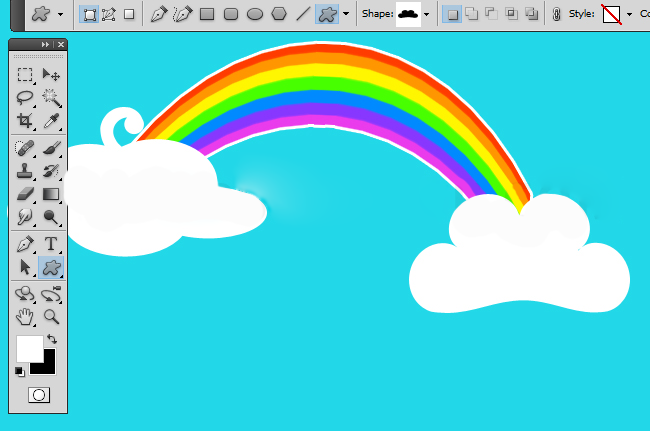Open the Shape picker dropdown arrow
The height and width of the screenshot is (431, 650).
[427, 15]
